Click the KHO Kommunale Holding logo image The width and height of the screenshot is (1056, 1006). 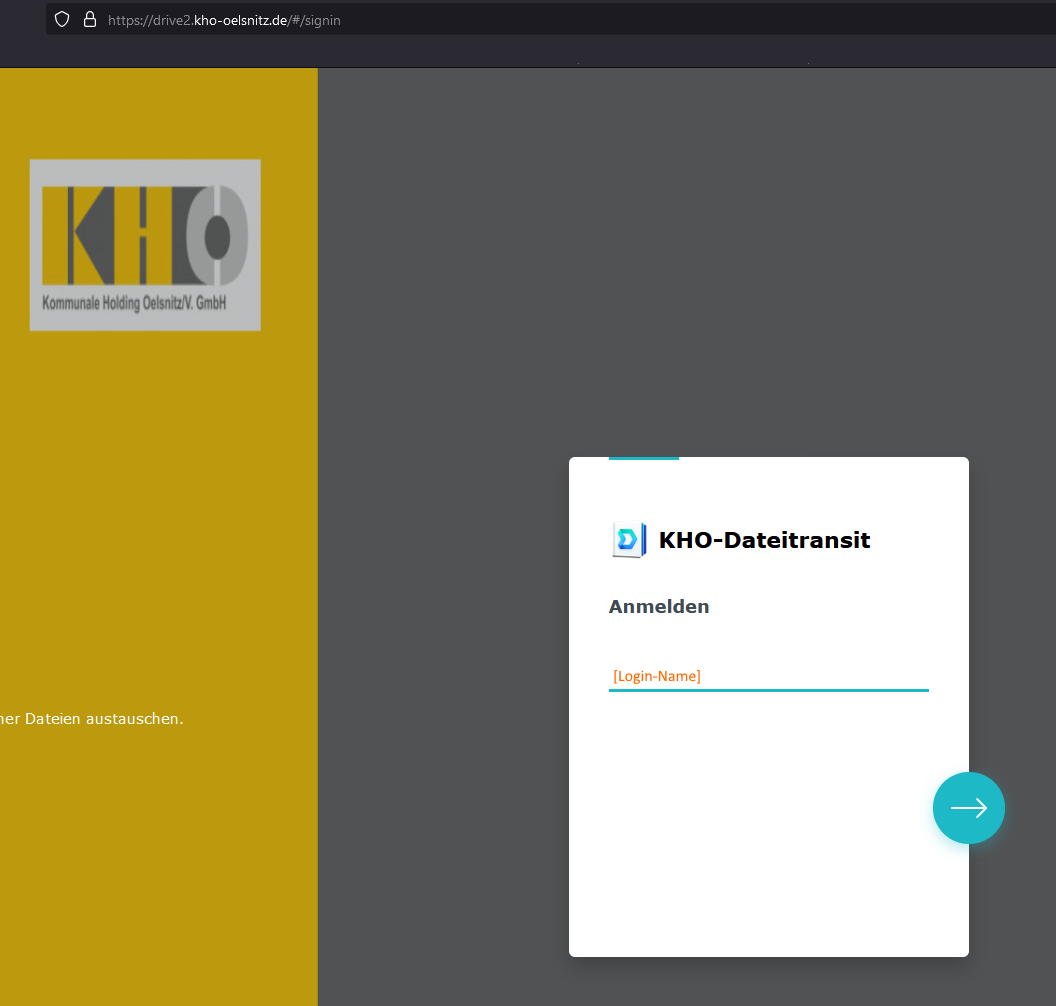click(145, 244)
